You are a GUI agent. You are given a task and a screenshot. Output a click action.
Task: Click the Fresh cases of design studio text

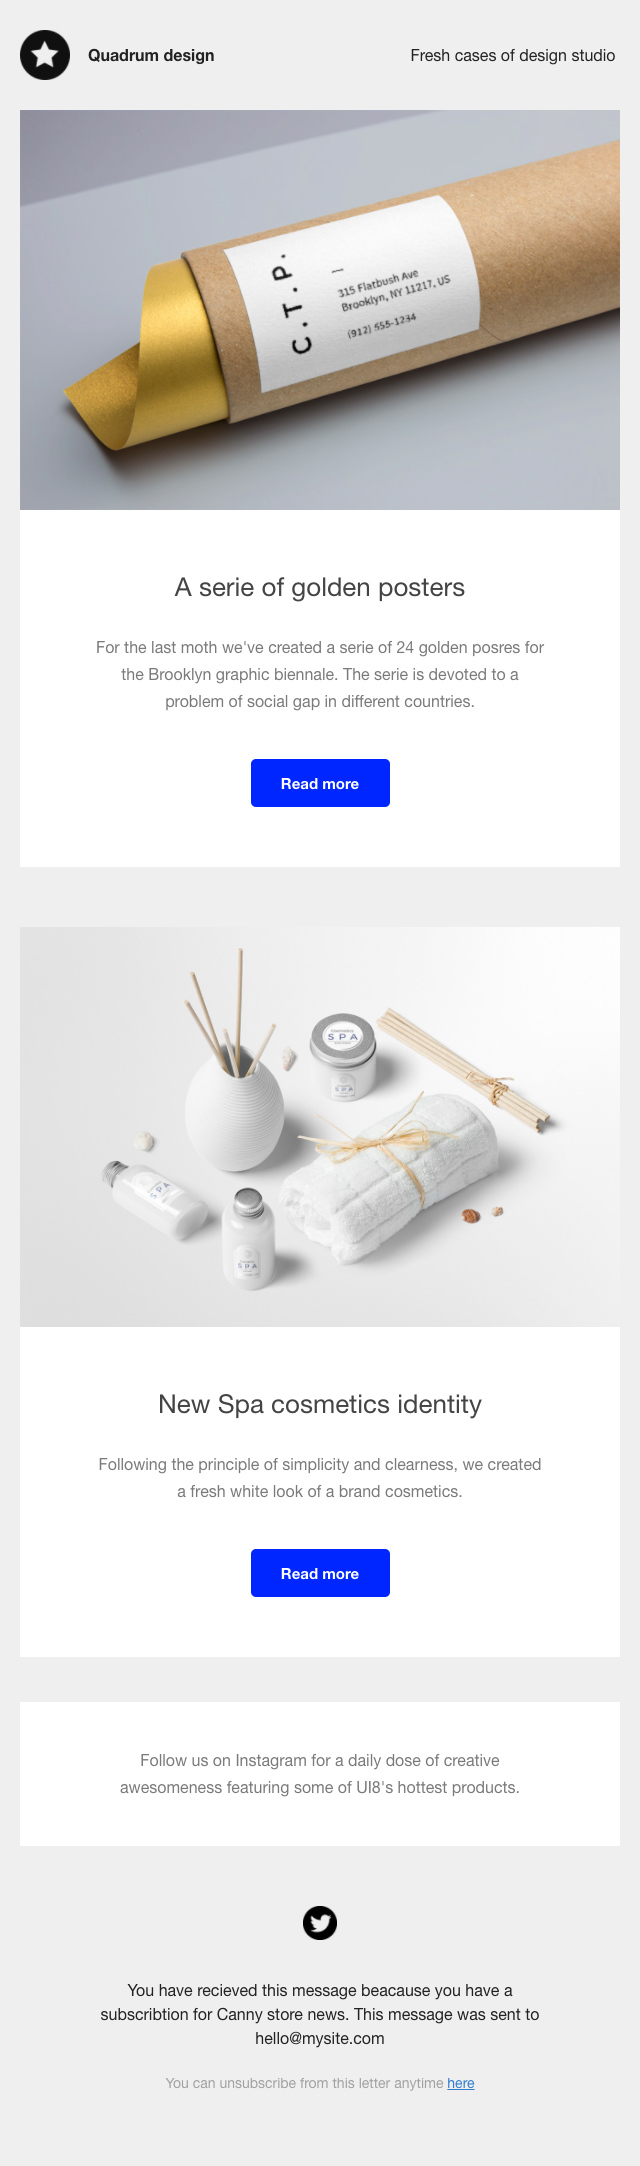coord(513,56)
